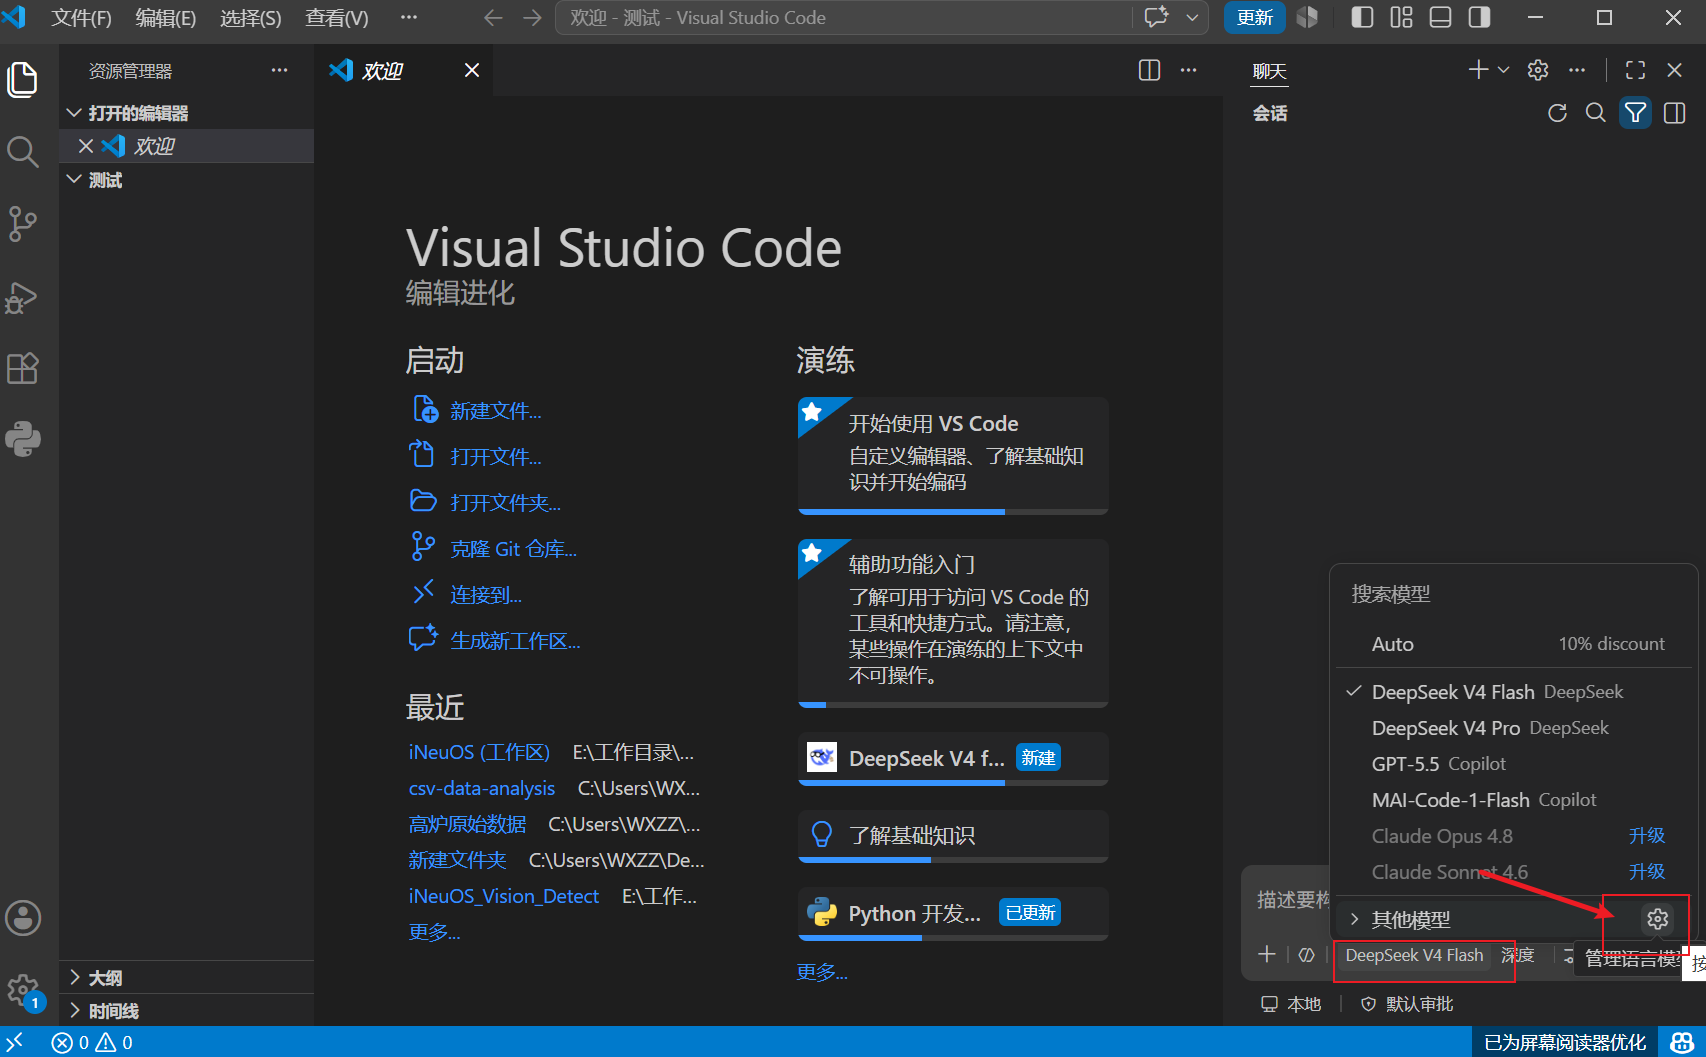Open the 默认审批 approval picker

pyautogui.click(x=1407, y=1004)
